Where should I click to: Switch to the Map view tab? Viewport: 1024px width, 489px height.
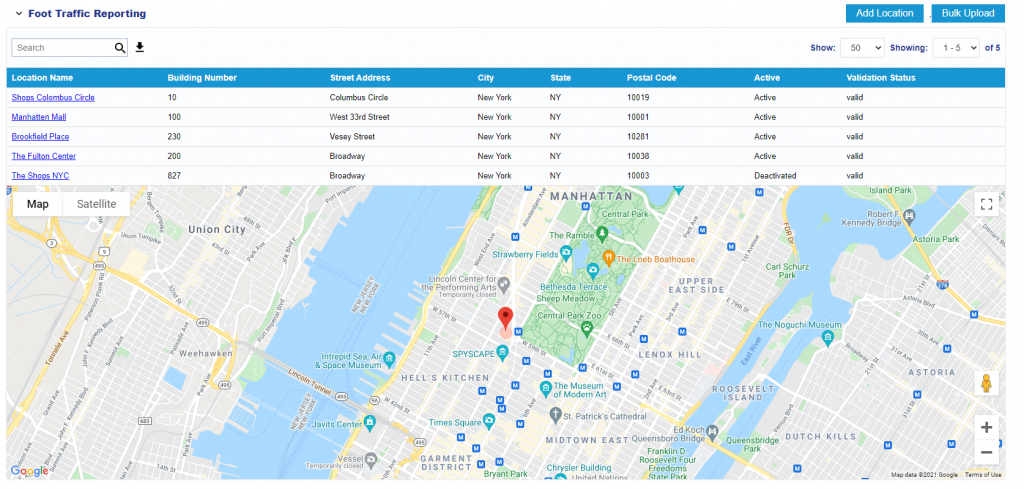(38, 204)
